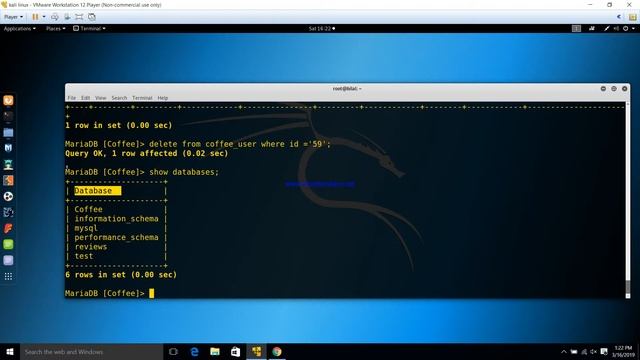Launch Metasploit M icon in Kali dock
The height and width of the screenshot is (360, 640).
8,148
